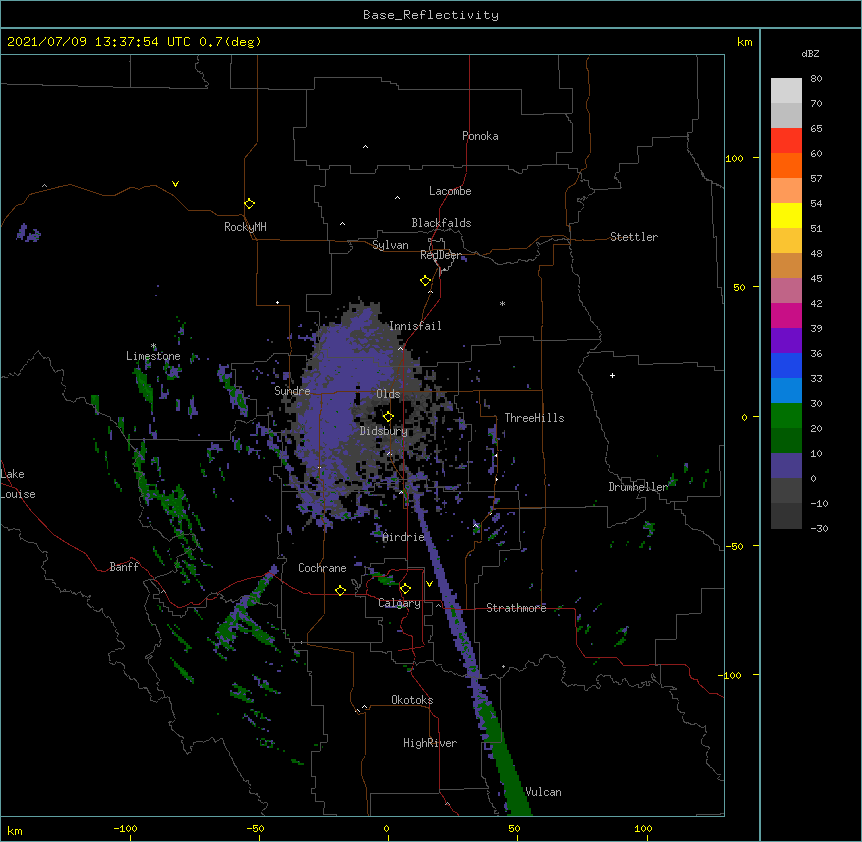Click the Airdrie city label
Screen dimensions: 862x842
tap(403, 537)
